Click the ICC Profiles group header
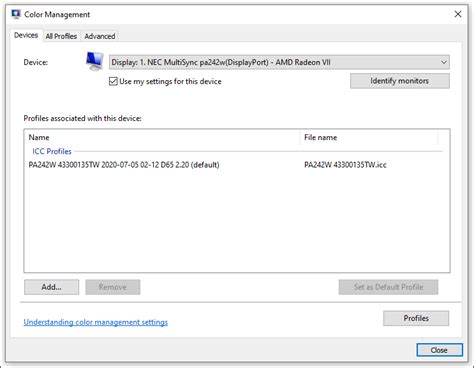Screen dimensions: 474x368 pos(52,151)
